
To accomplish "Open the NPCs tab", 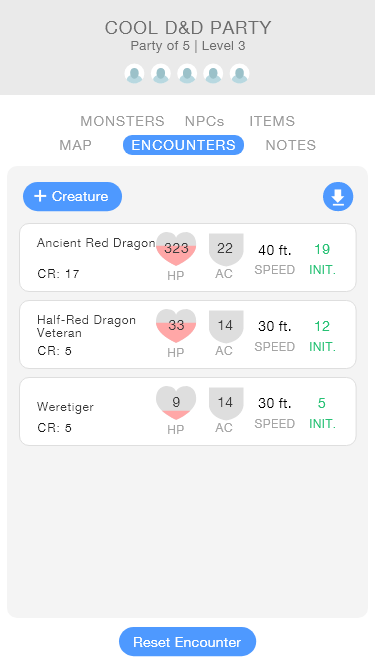I will click(204, 121).
